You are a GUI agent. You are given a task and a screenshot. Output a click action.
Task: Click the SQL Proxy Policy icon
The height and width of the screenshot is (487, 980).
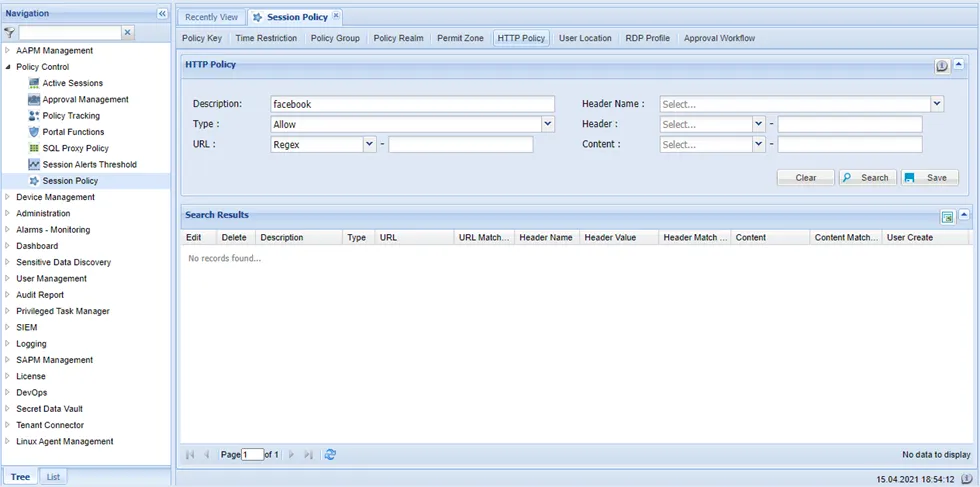34,148
